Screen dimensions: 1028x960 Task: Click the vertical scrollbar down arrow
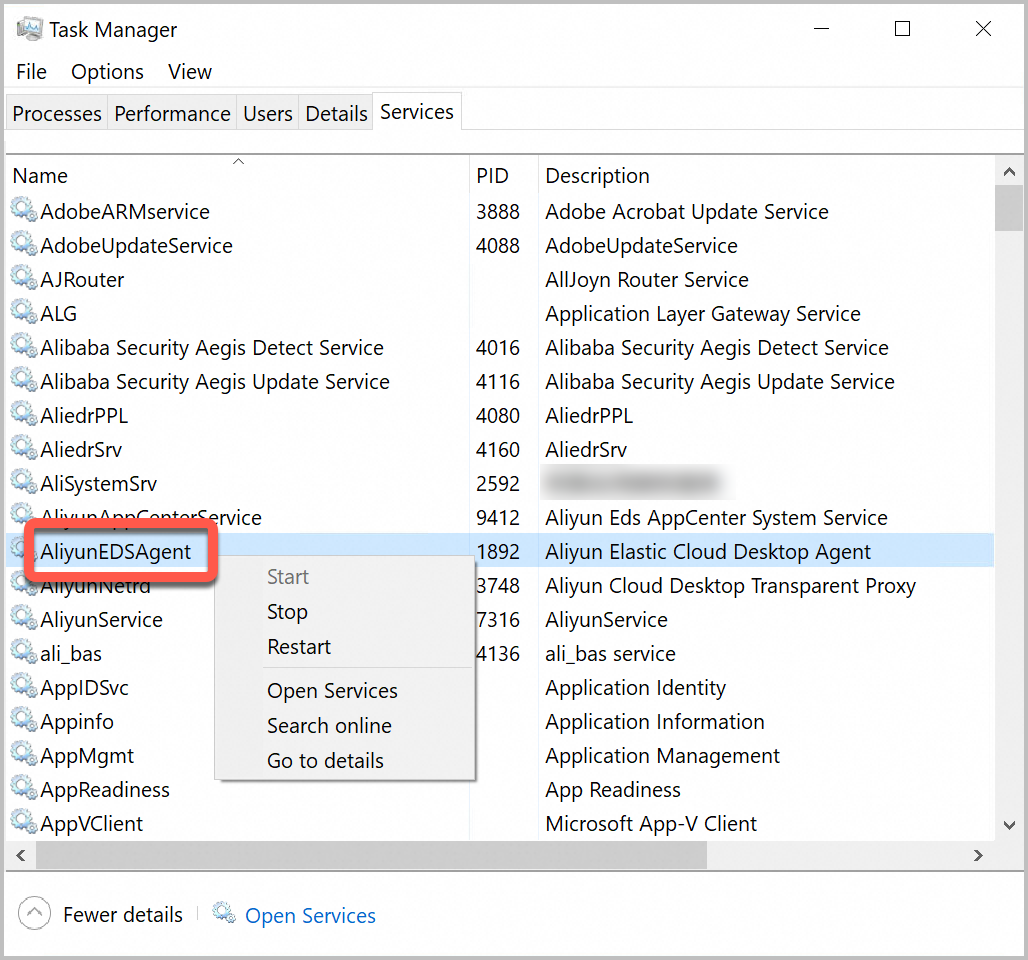tap(1009, 825)
